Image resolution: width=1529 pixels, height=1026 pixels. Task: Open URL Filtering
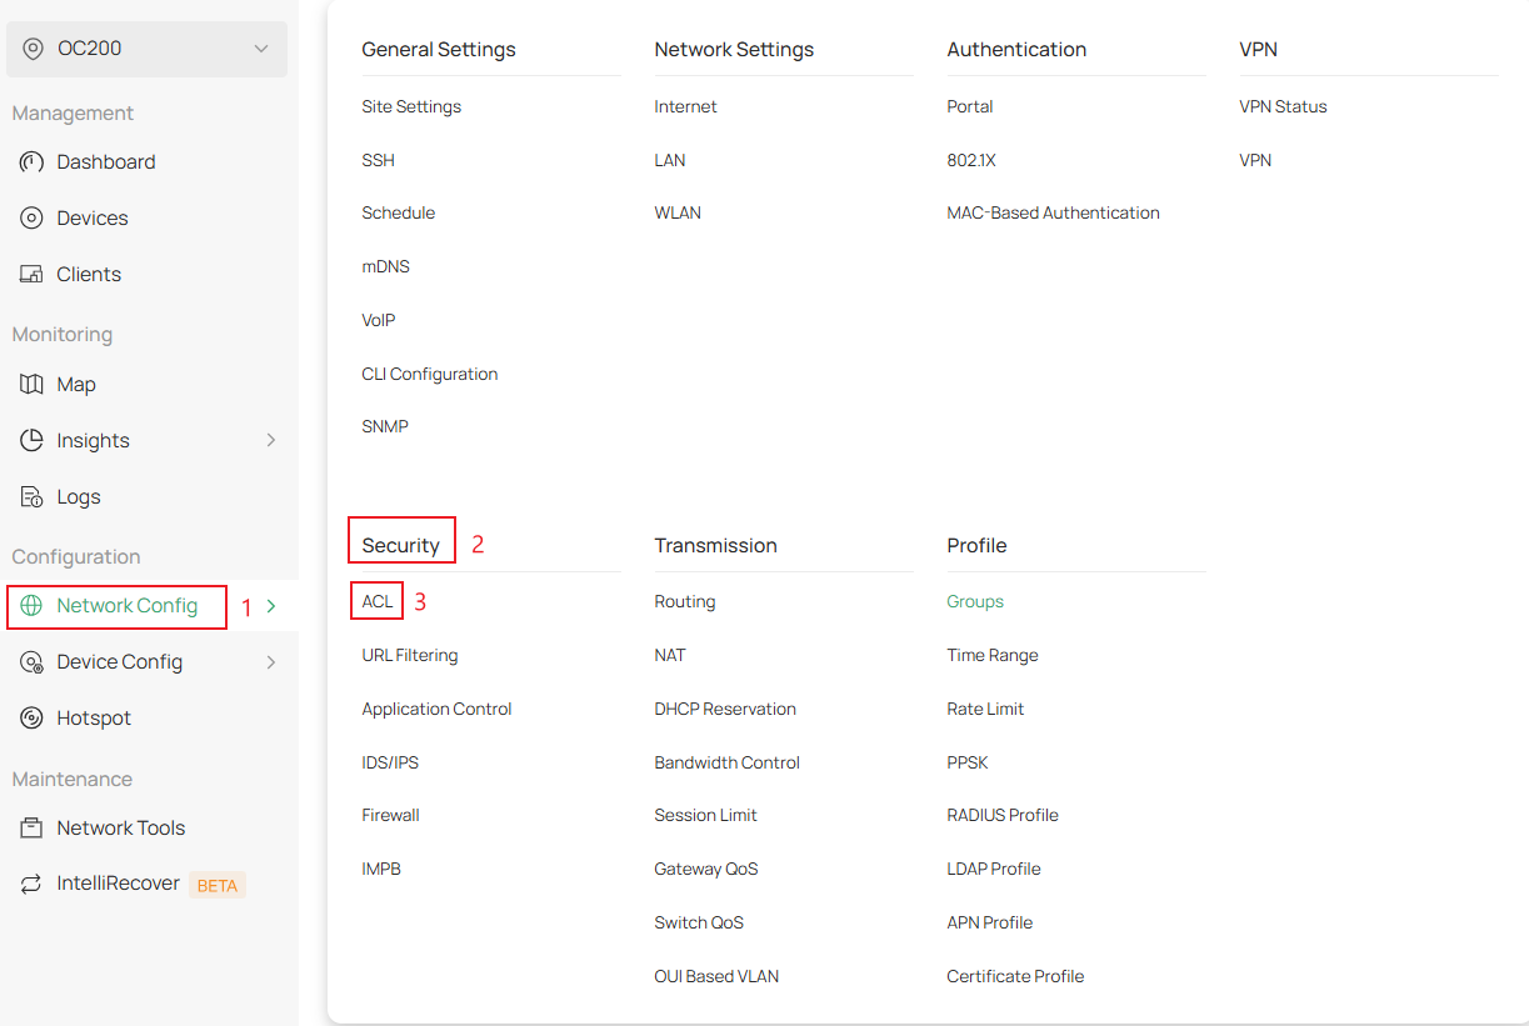[x=410, y=655]
